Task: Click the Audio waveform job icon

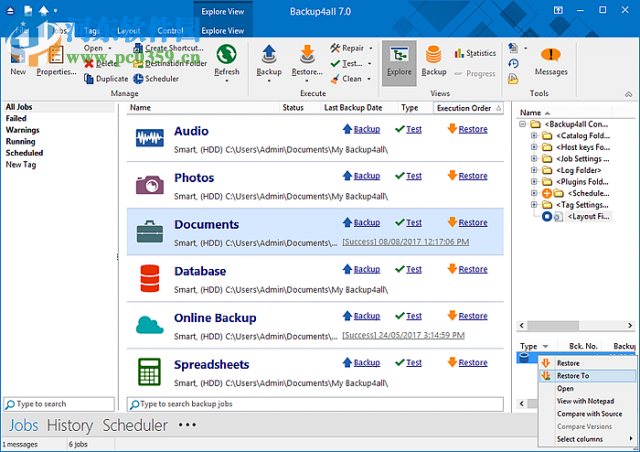Action: click(150, 138)
